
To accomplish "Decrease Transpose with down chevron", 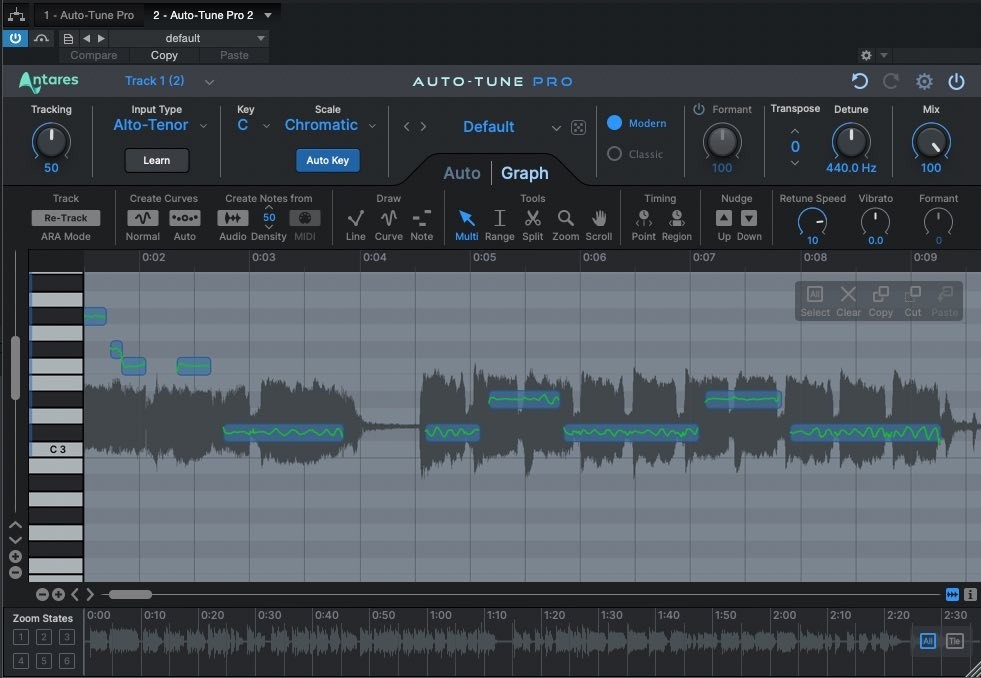I will click(795, 163).
